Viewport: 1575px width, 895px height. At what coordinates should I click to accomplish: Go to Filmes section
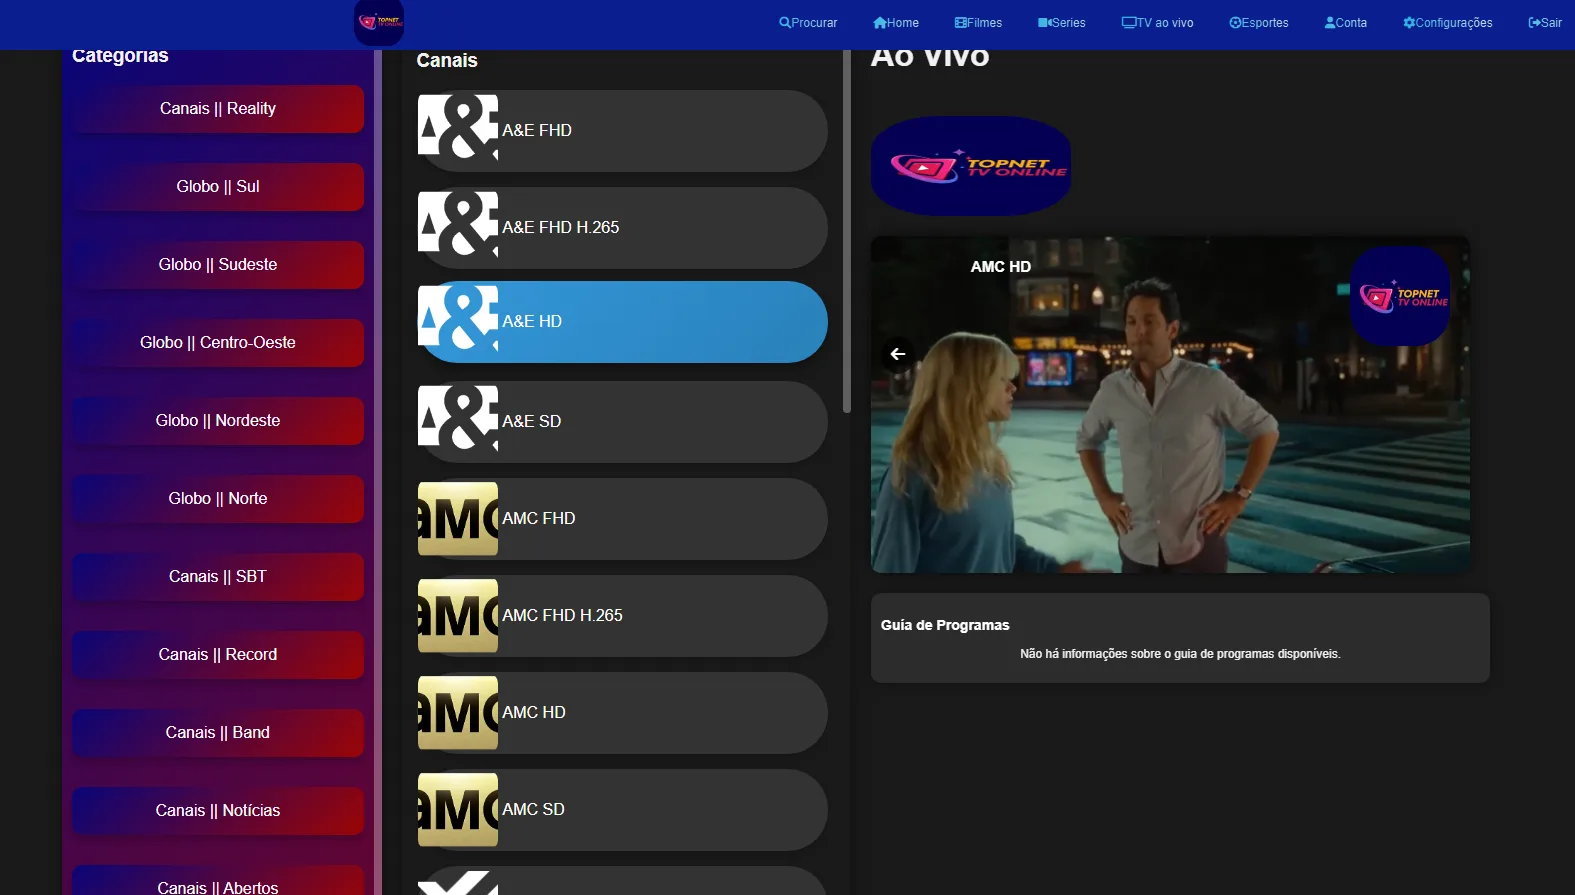point(978,23)
